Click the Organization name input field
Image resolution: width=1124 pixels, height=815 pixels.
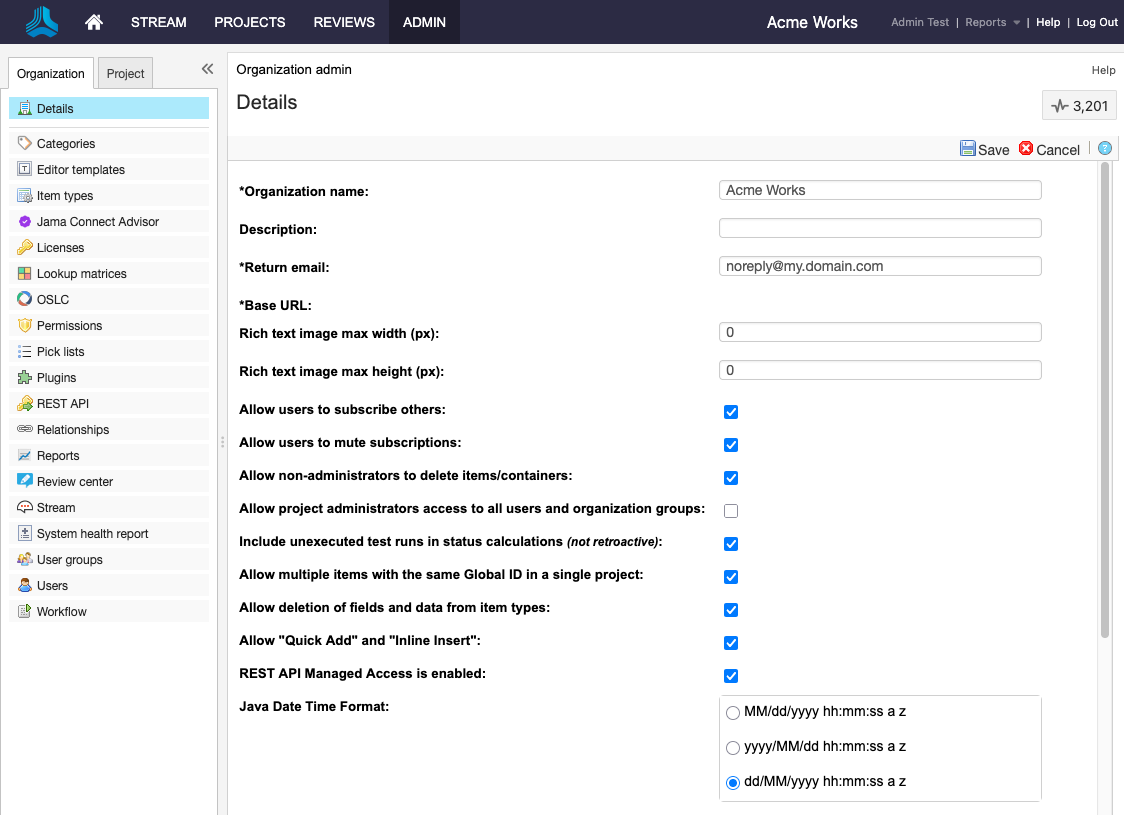coord(879,190)
